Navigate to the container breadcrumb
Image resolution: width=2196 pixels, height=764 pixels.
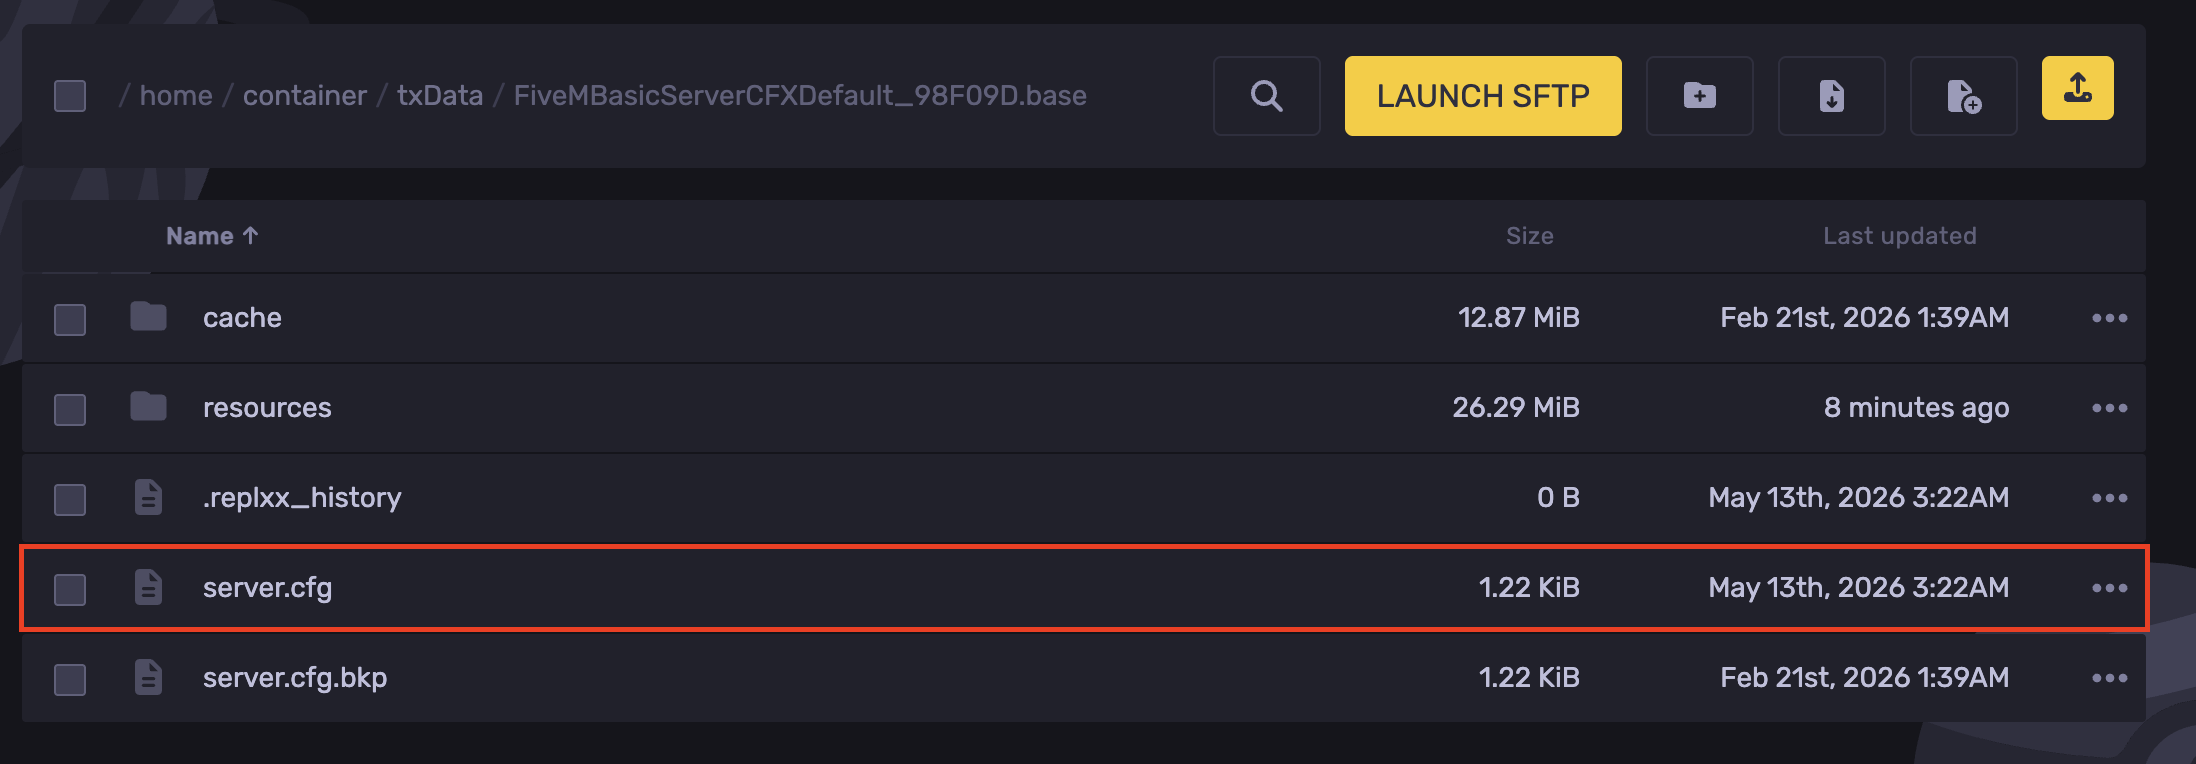click(305, 95)
